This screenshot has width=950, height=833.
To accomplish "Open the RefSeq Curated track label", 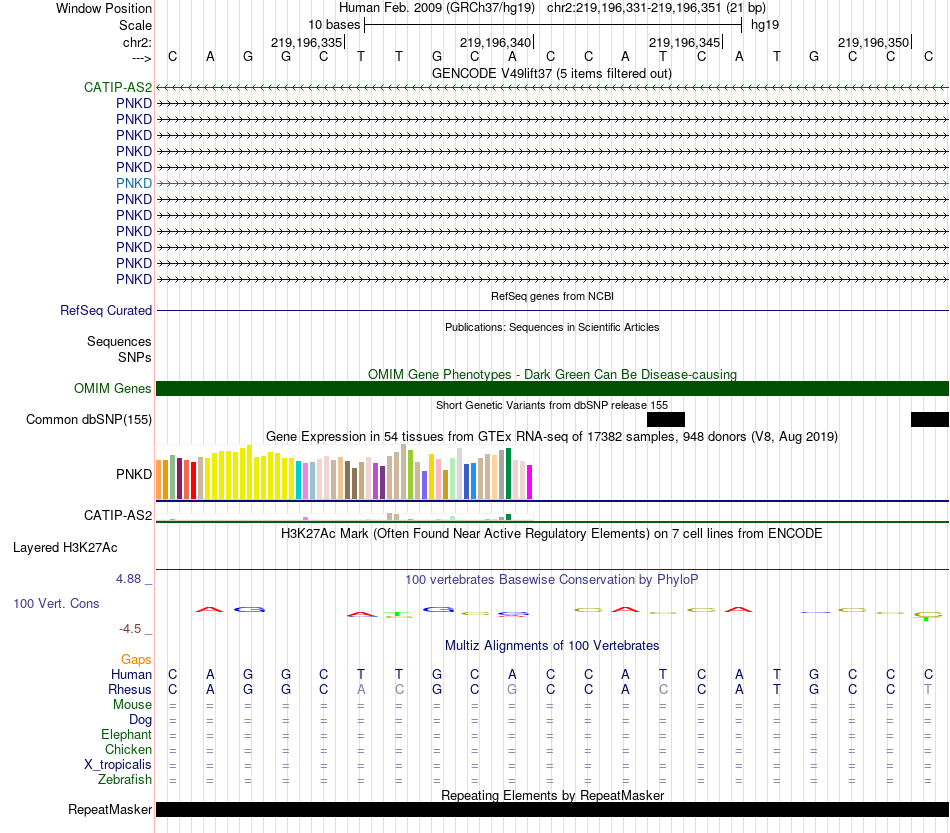I will click(106, 310).
